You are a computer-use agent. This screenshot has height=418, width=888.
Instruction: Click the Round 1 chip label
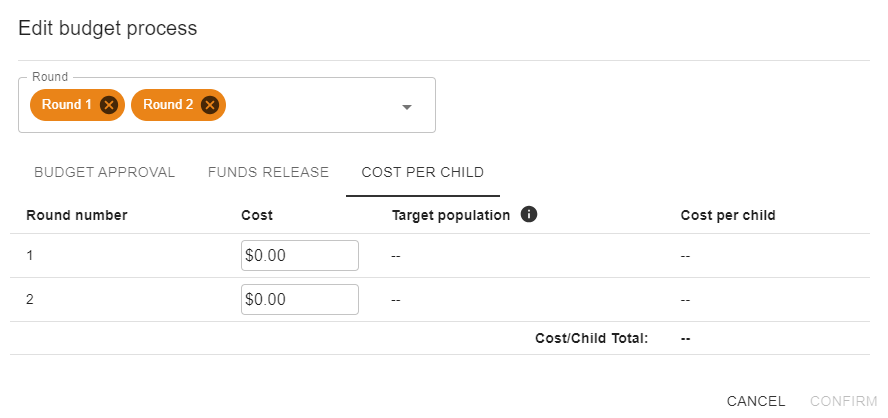point(66,105)
